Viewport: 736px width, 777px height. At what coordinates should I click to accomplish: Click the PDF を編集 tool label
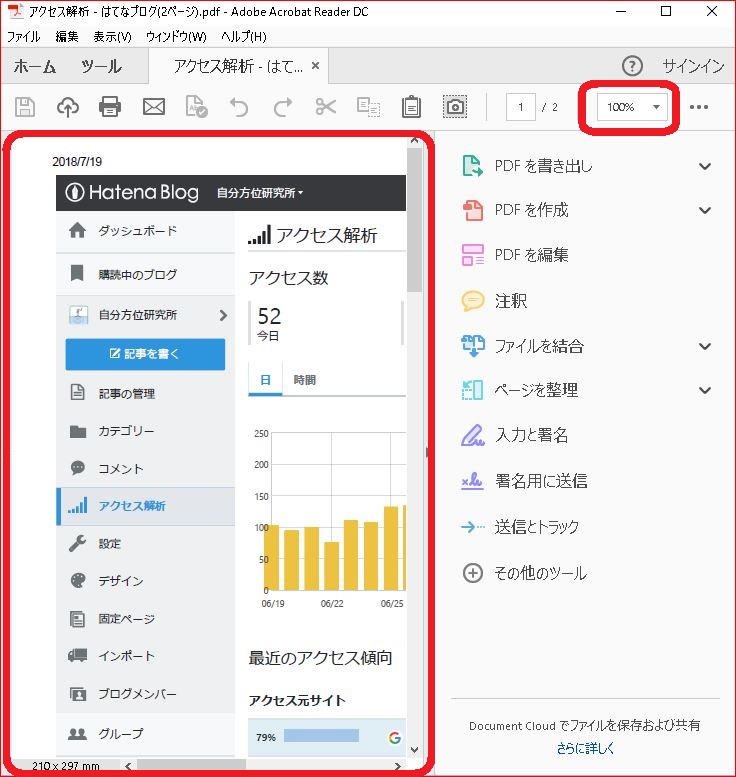531,255
